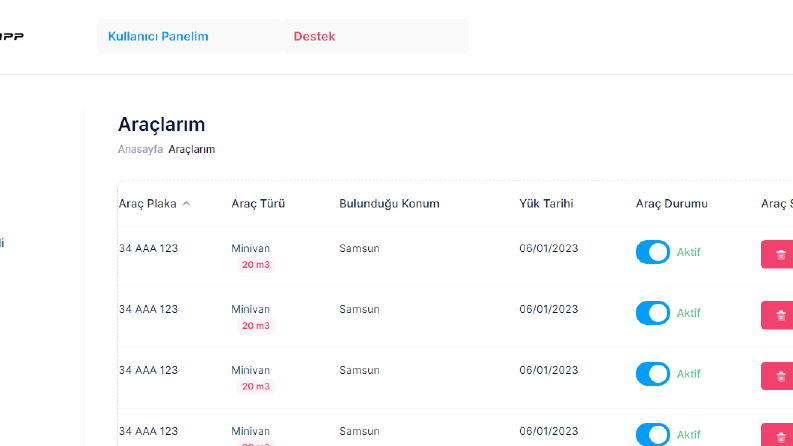
Task: Click the Araçlarım page heading
Action: click(x=161, y=124)
